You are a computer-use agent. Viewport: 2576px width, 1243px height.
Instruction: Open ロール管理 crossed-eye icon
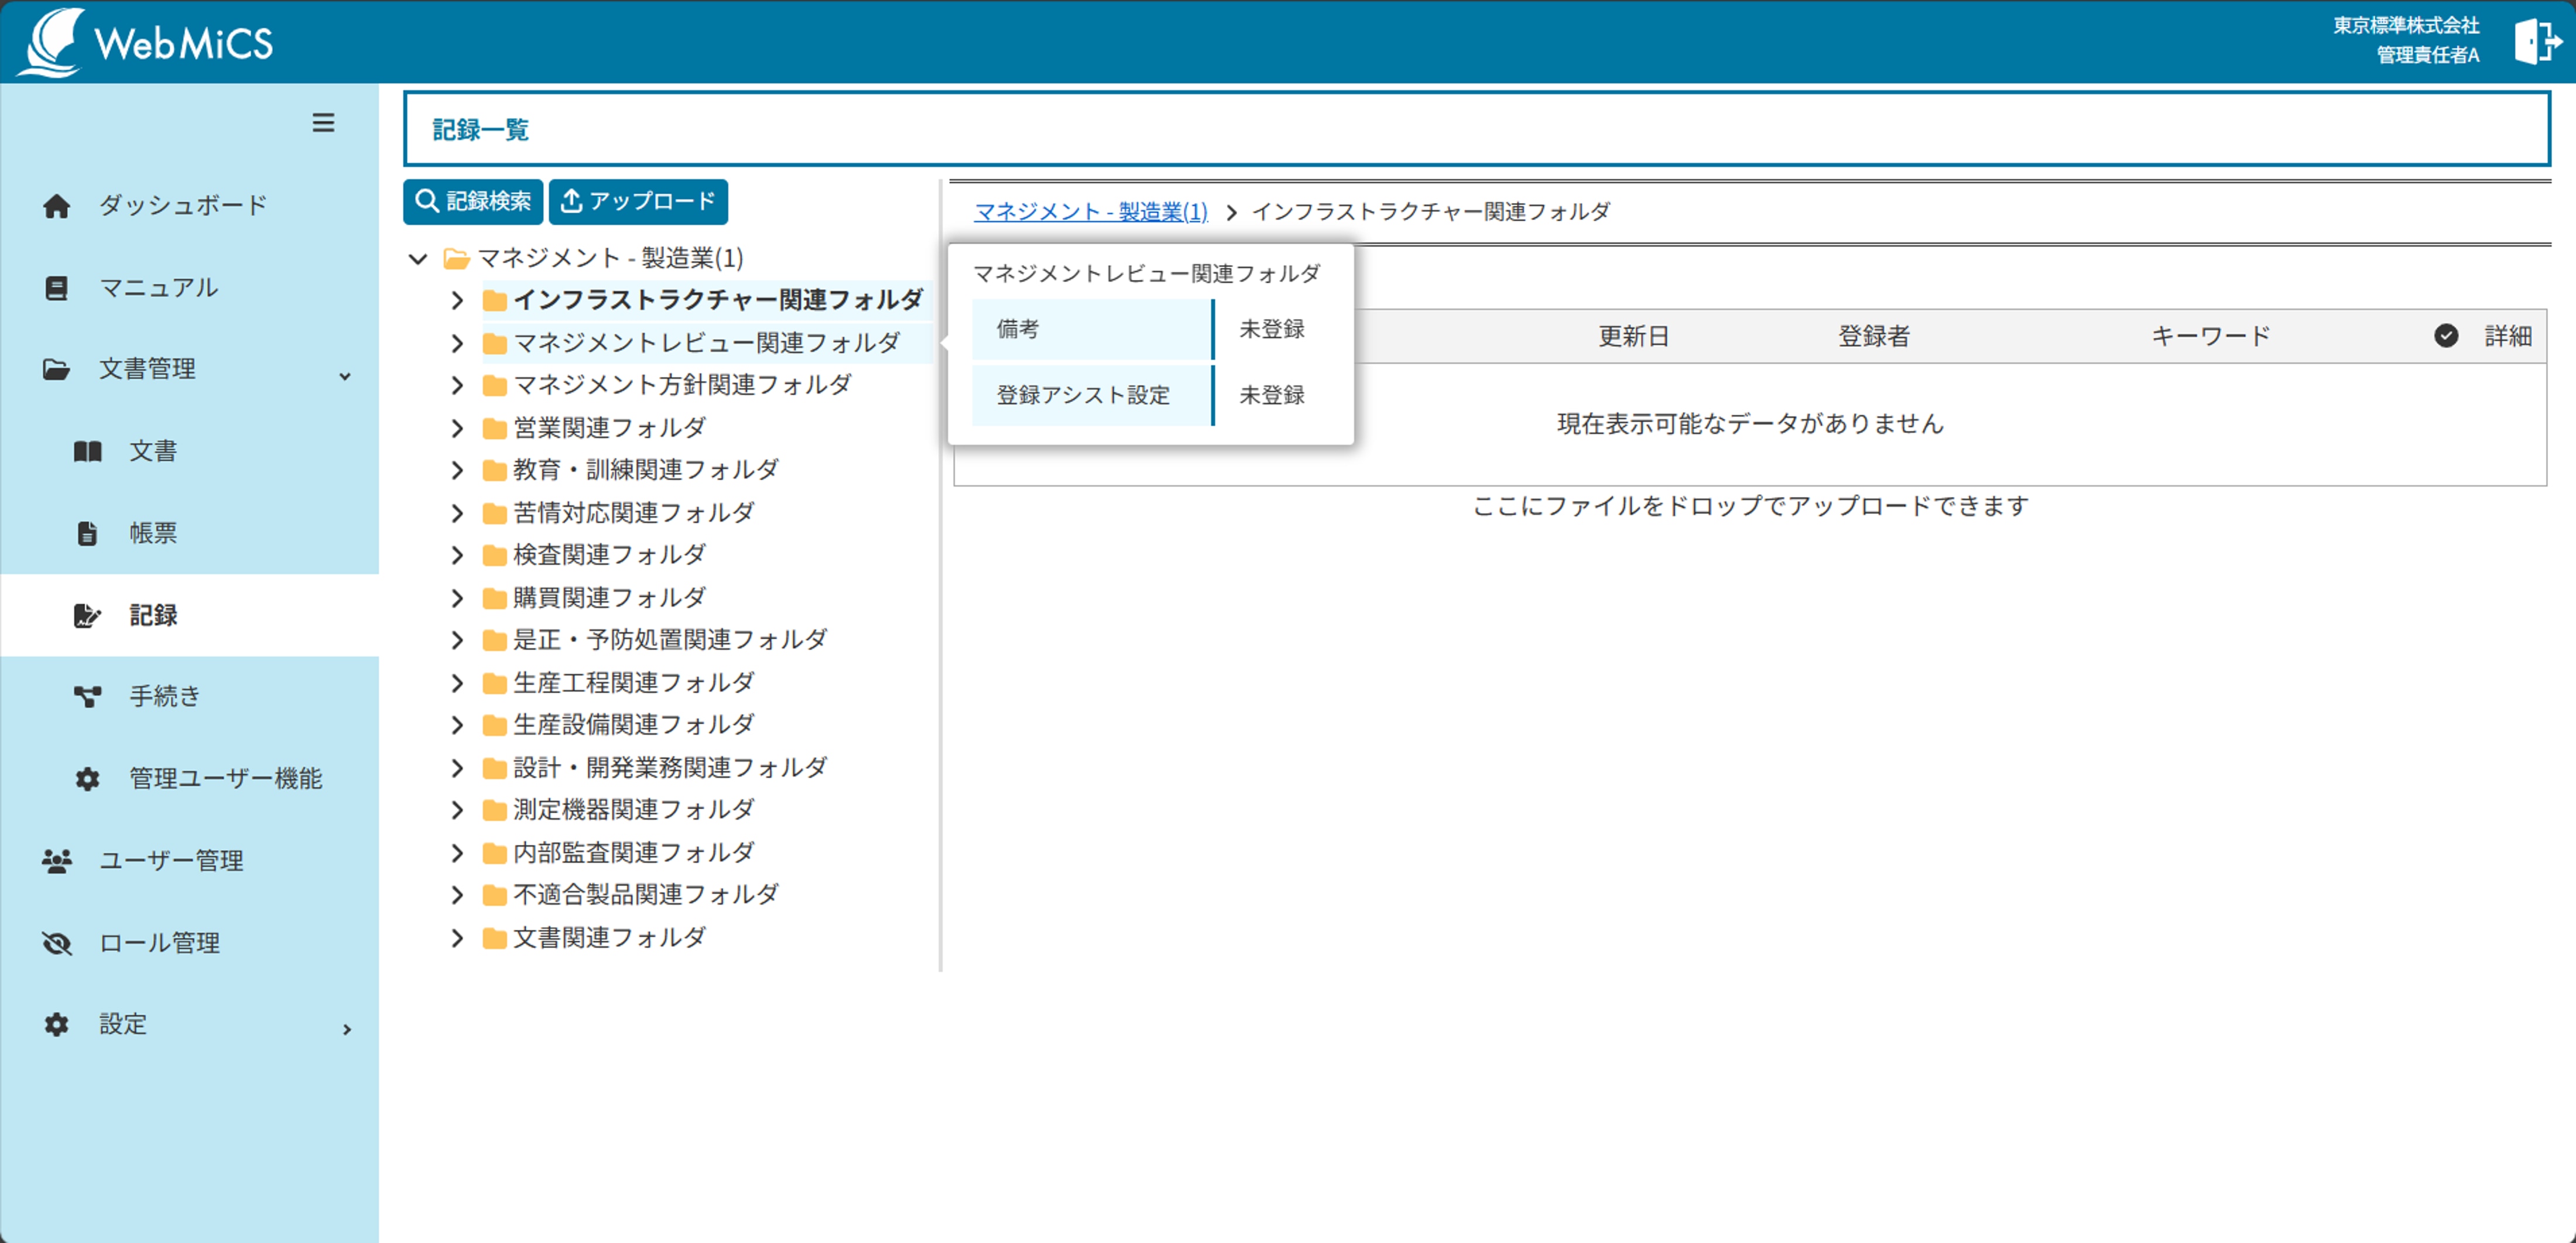57,942
